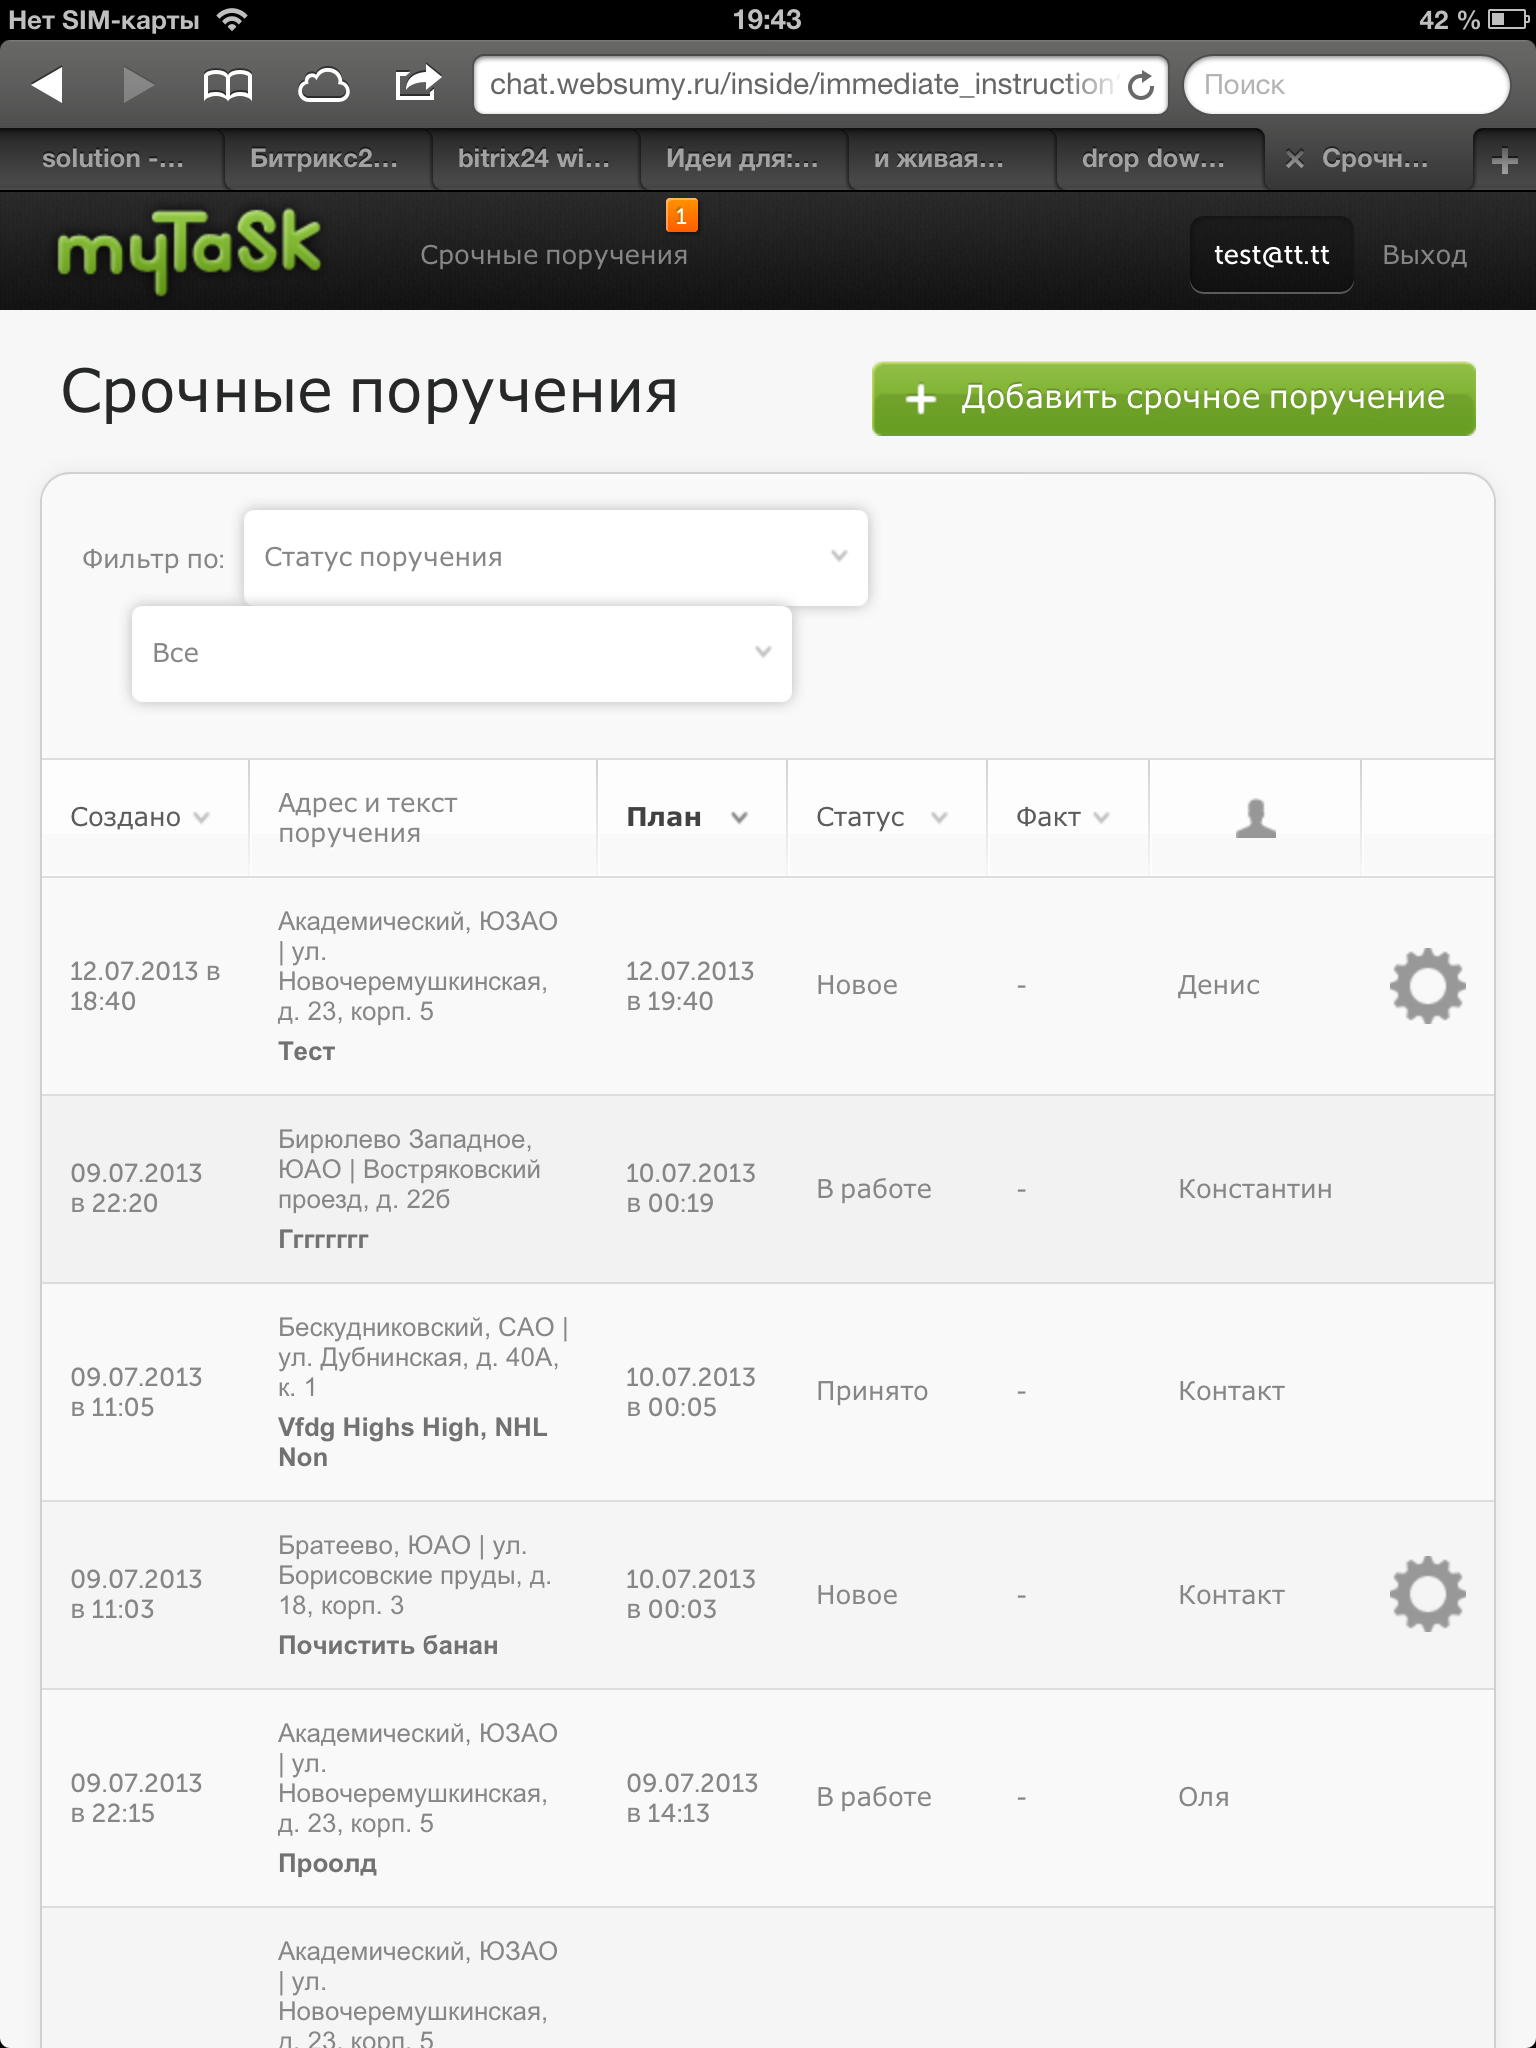Open the bookmarks book icon
The image size is (1536, 2048).
[227, 85]
